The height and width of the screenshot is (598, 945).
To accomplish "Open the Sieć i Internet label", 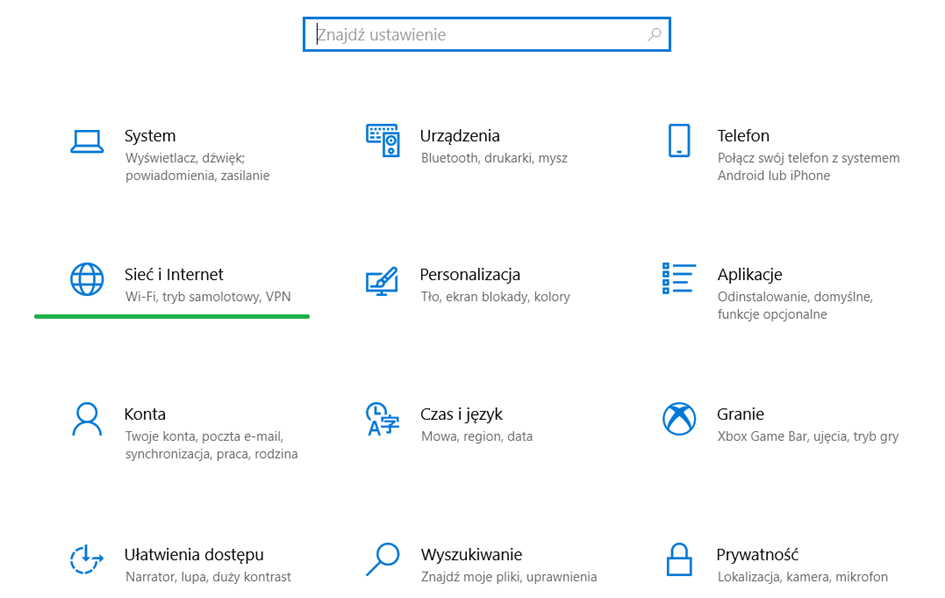I will pos(174,274).
